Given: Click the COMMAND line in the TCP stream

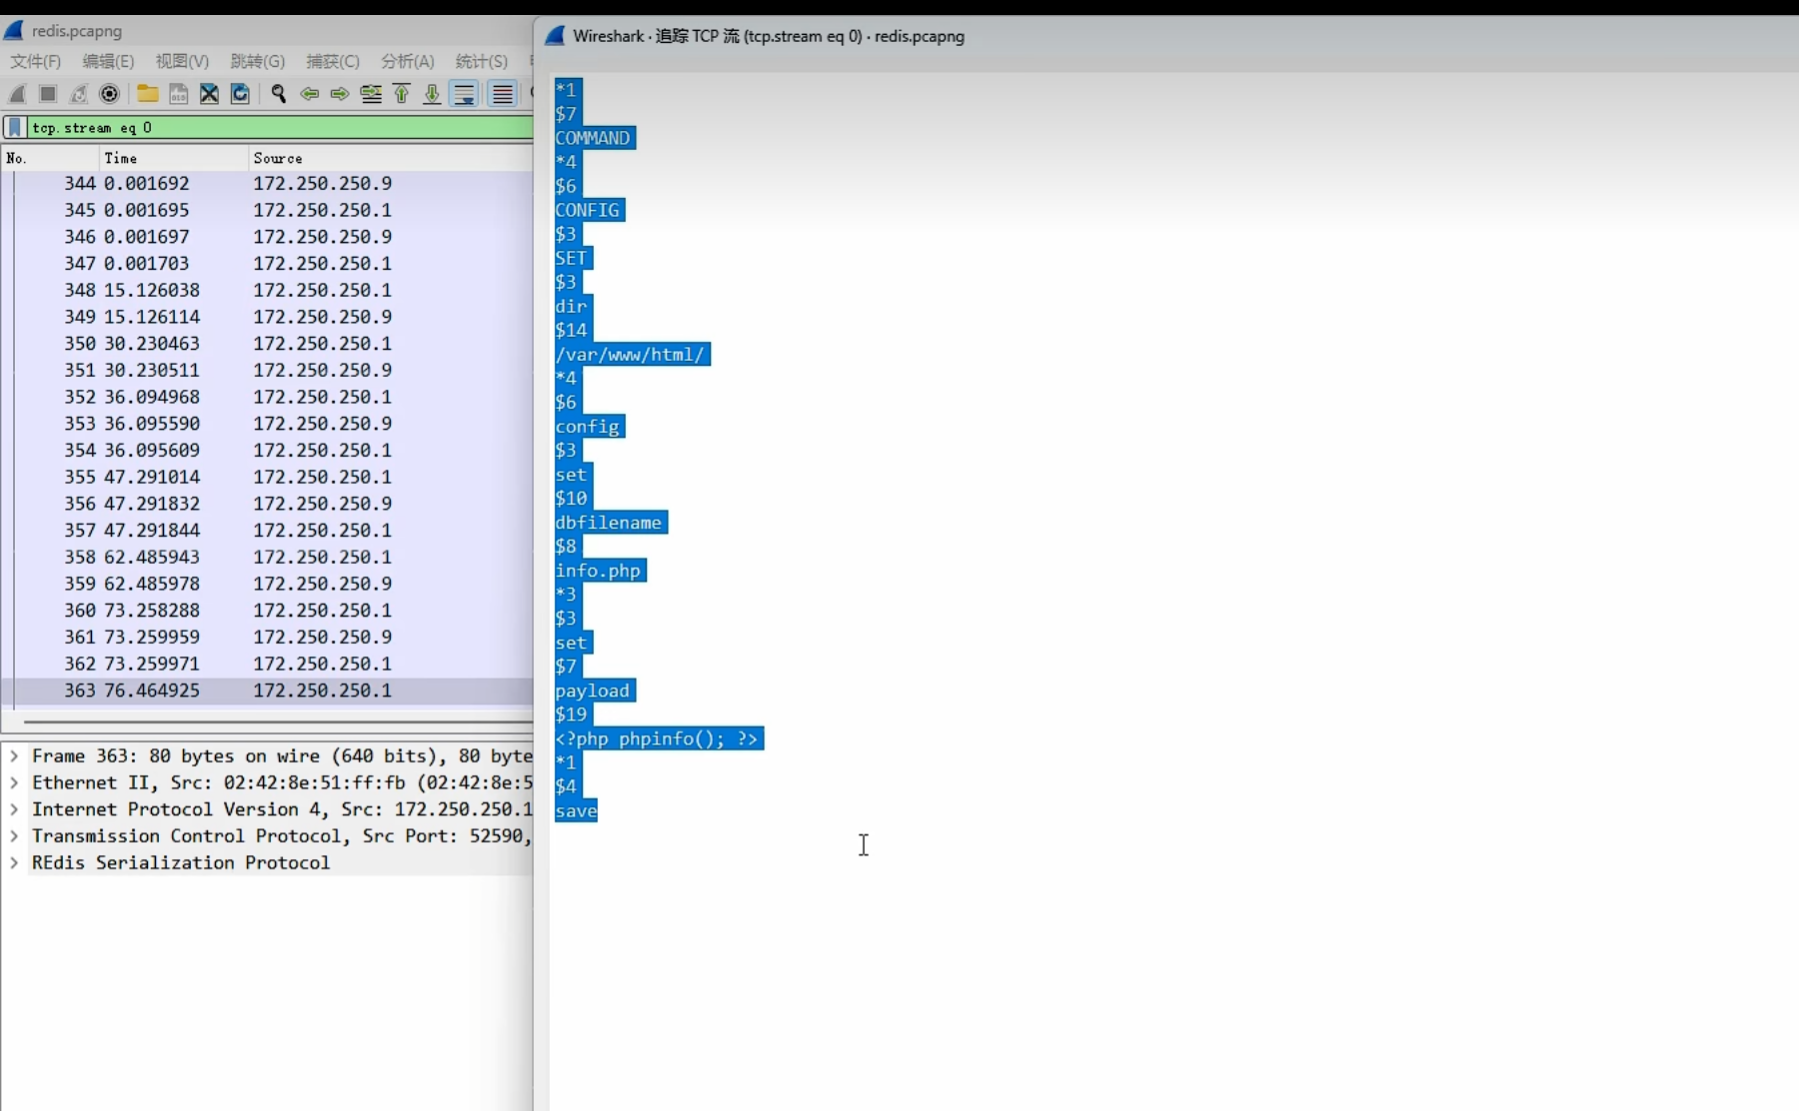Looking at the screenshot, I should tap(593, 138).
